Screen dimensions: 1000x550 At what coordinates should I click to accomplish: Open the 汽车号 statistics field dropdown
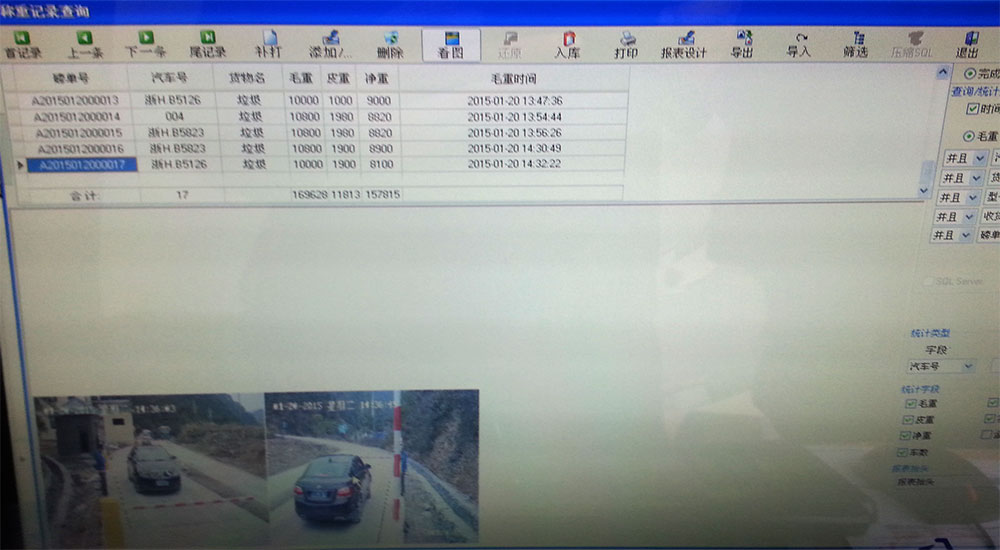(967, 367)
